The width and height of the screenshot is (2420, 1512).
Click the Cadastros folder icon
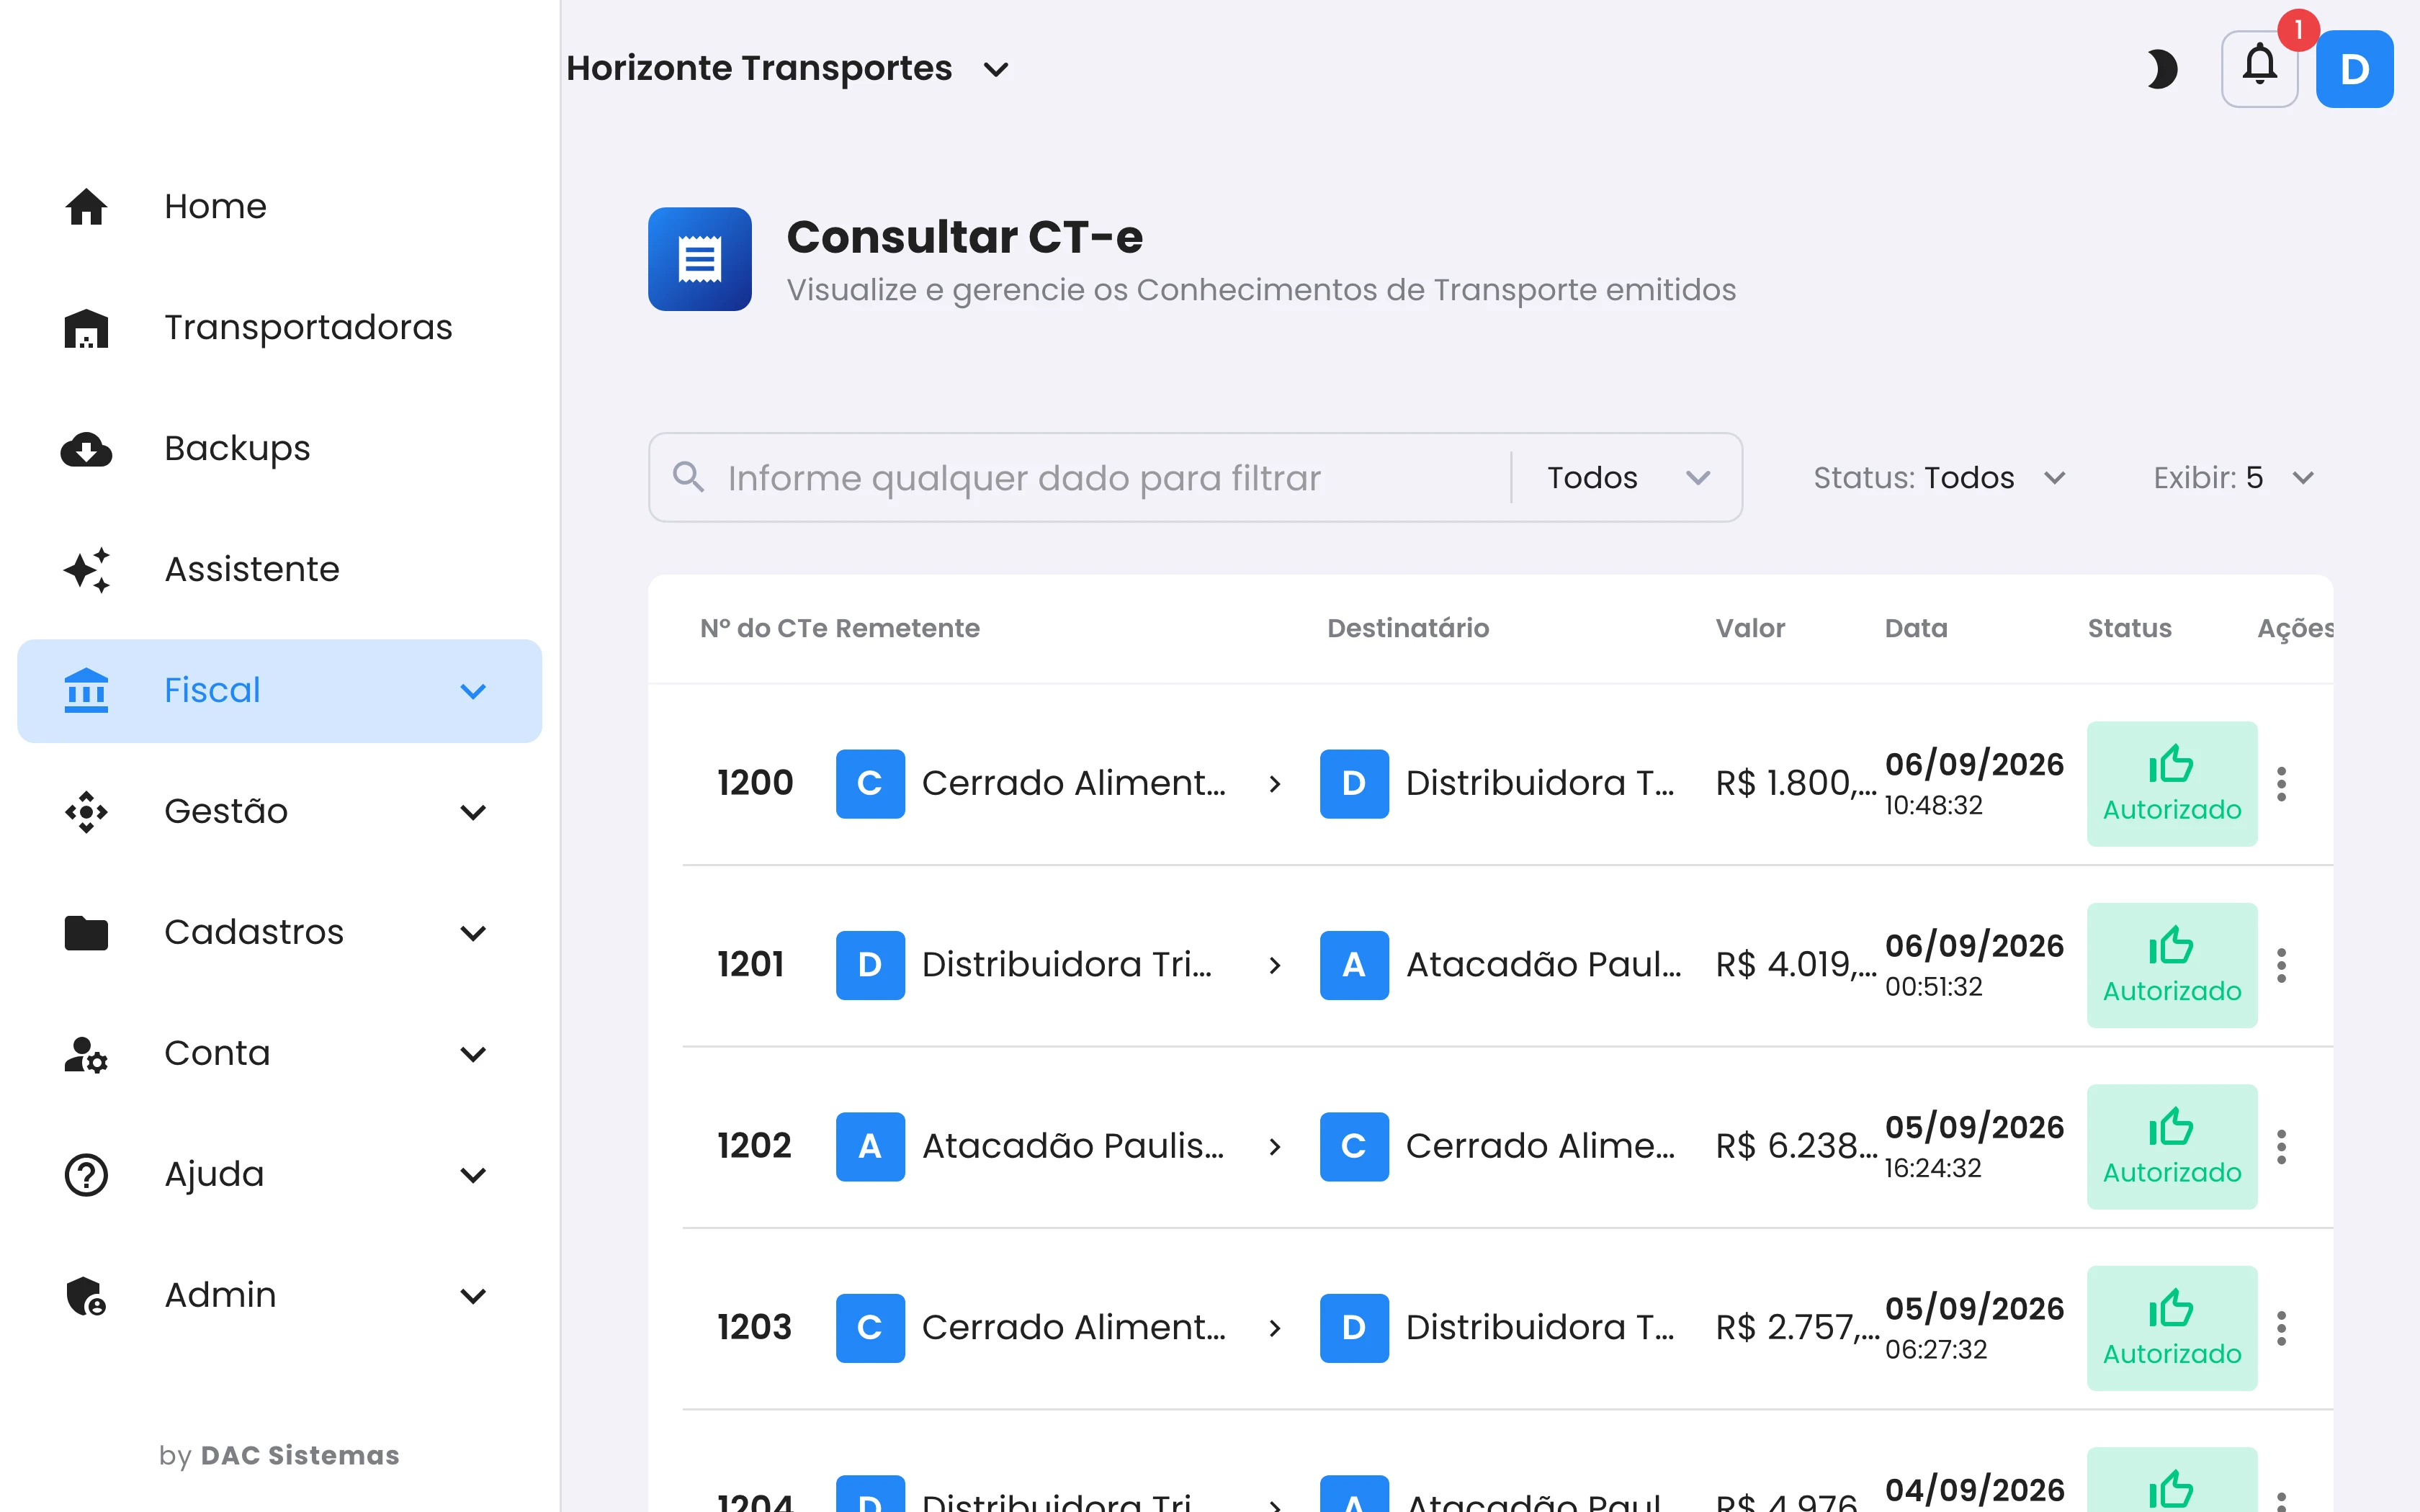click(x=86, y=933)
